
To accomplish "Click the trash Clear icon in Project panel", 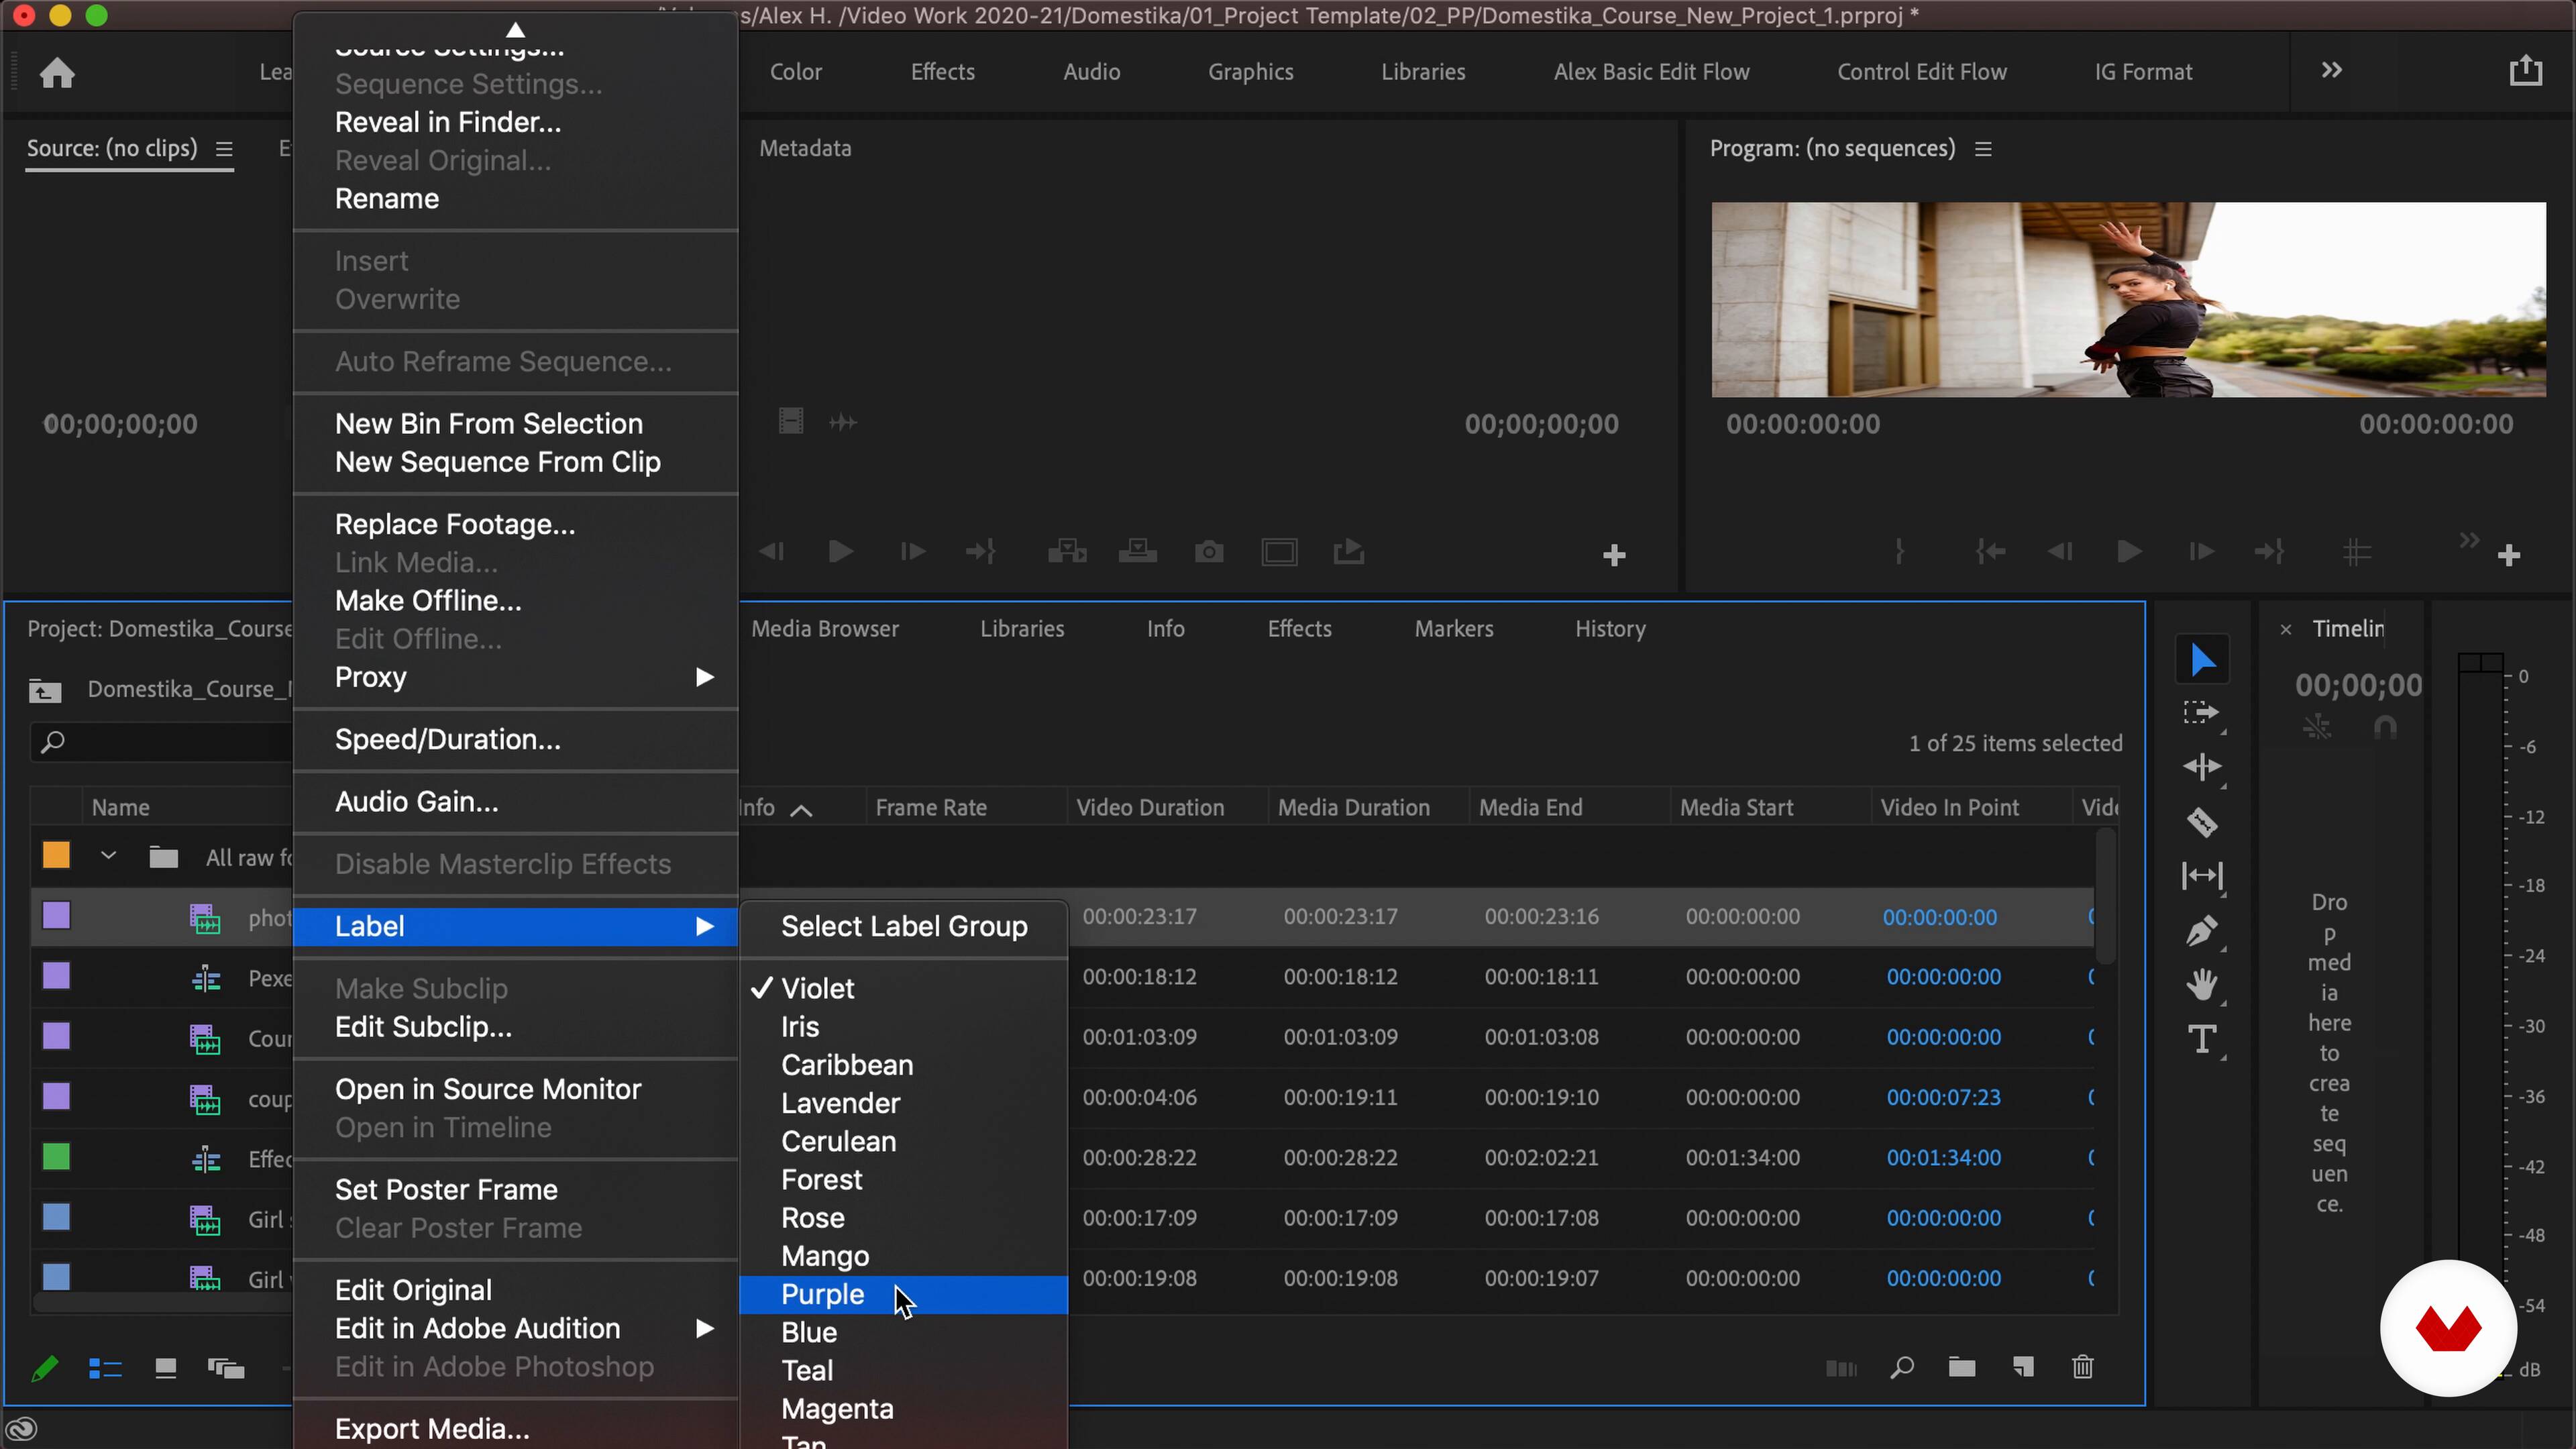I will click(2082, 1367).
